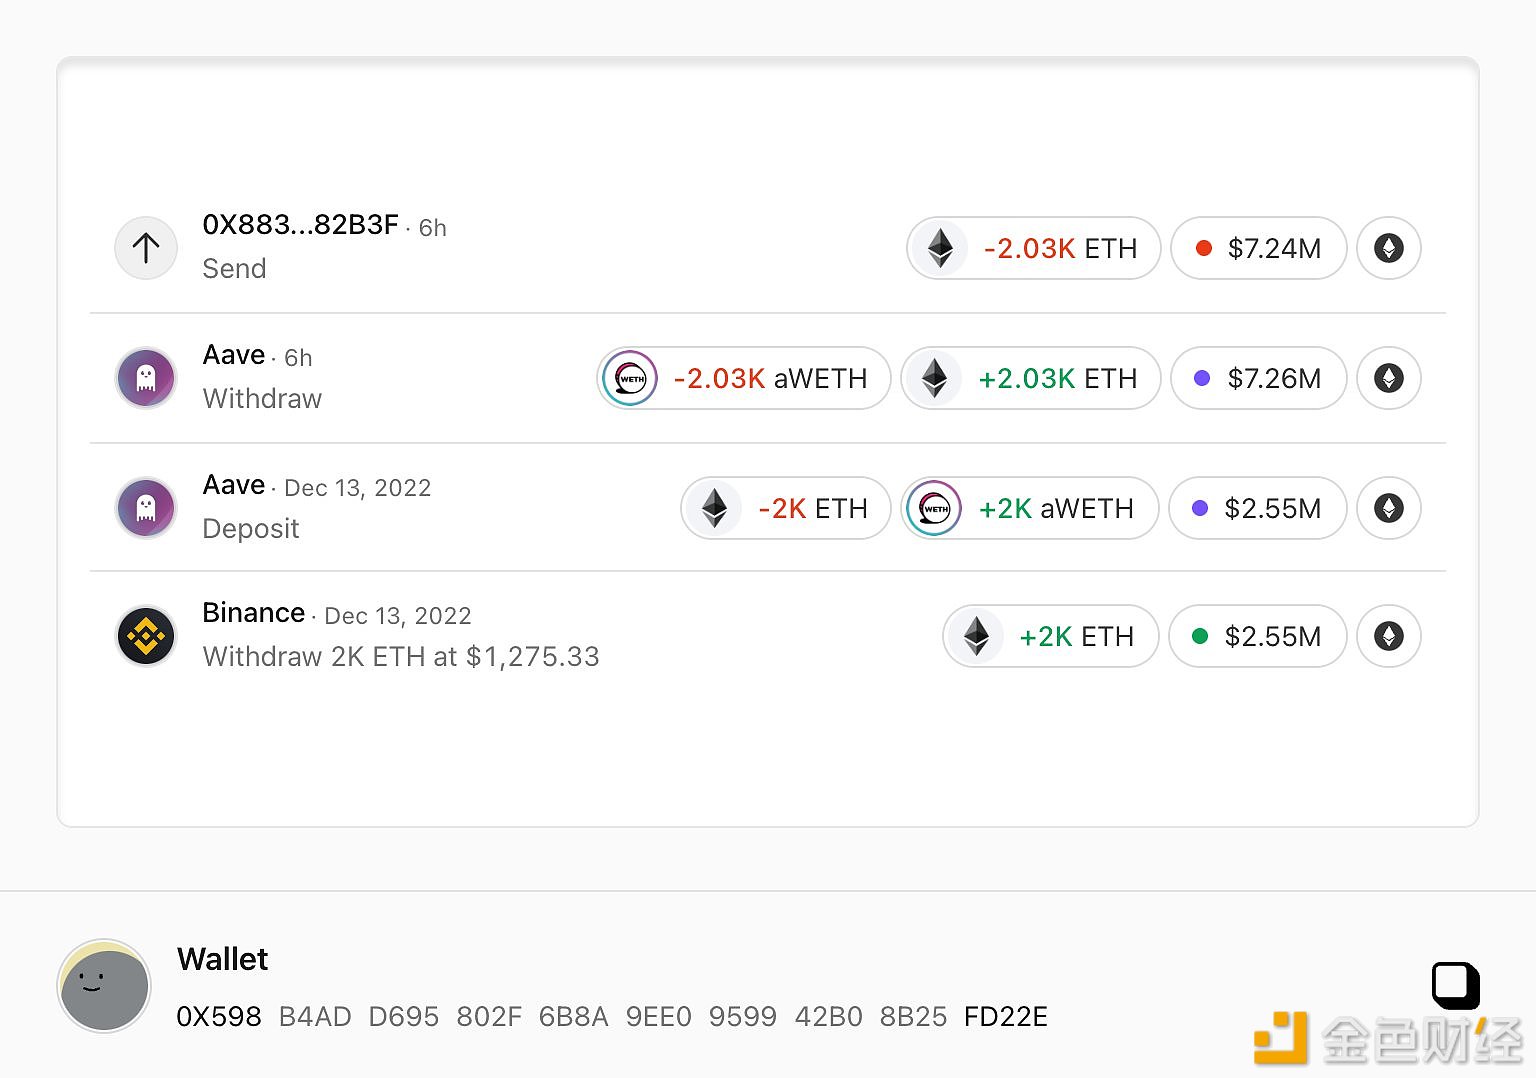This screenshot has height=1078, width=1536.
Task: Open Ethereum chain icon on Binance row
Action: 1388,636
